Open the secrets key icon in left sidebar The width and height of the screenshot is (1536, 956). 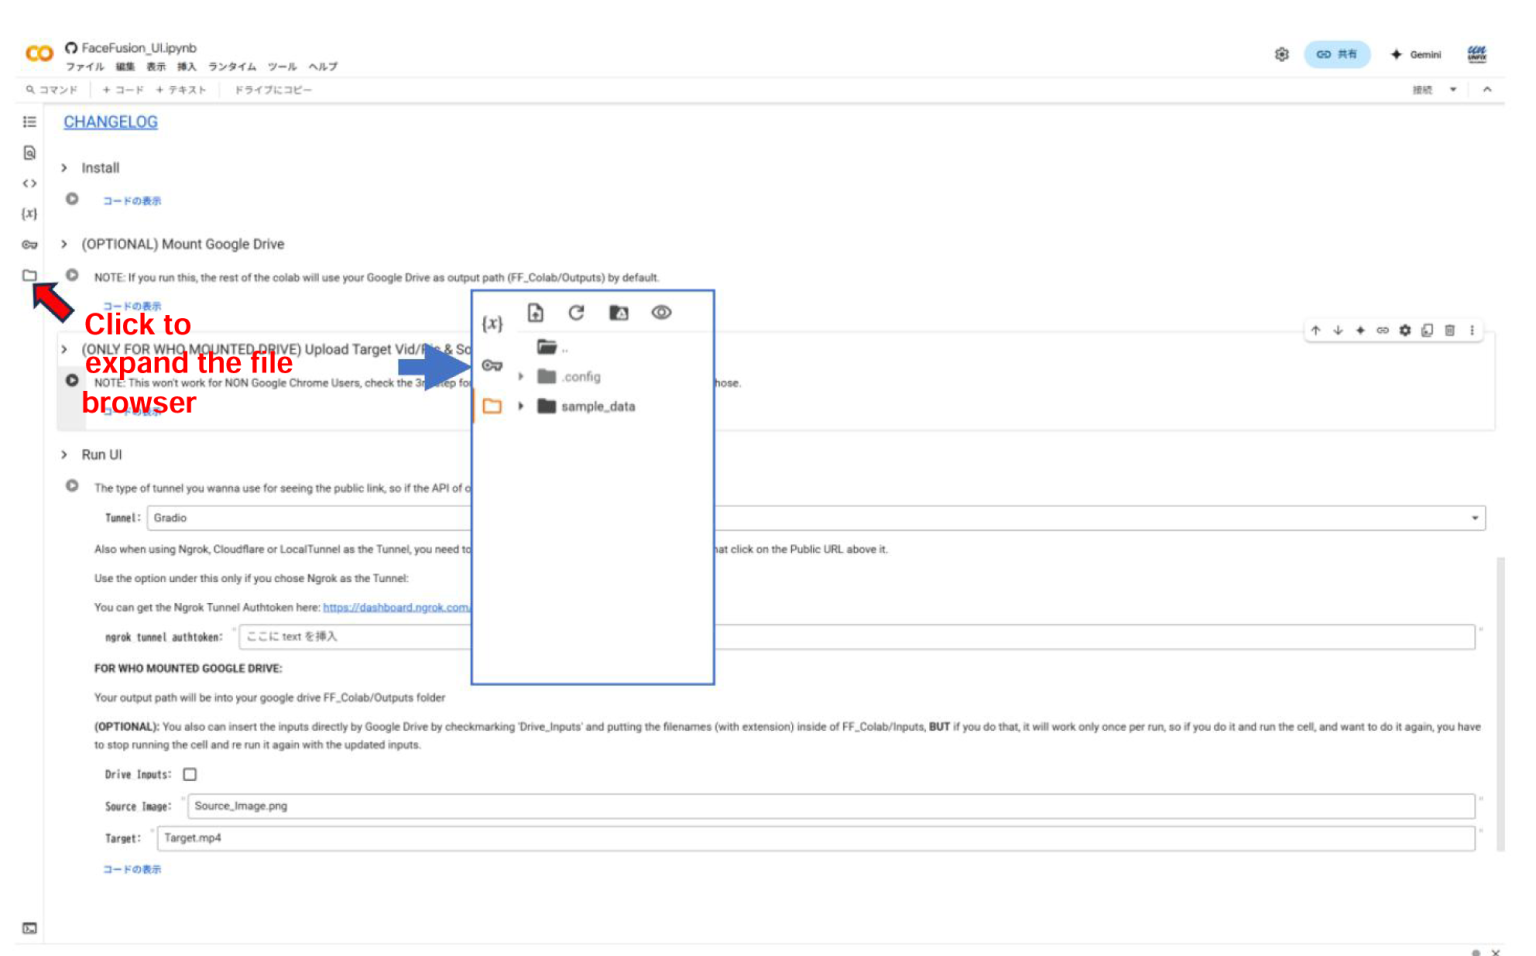29,244
